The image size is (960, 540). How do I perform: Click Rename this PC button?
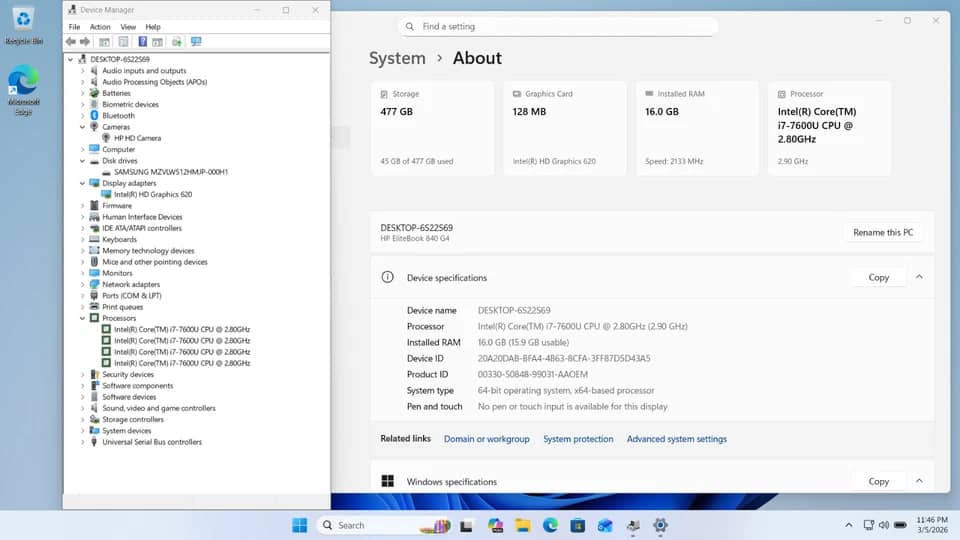pos(883,233)
